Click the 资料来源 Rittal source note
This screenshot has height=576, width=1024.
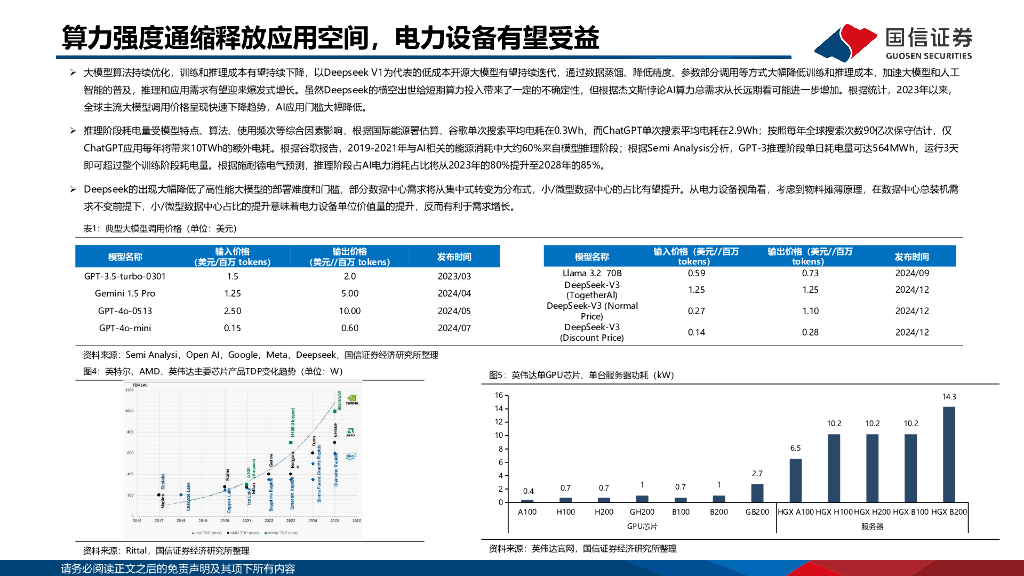[x=166, y=551]
